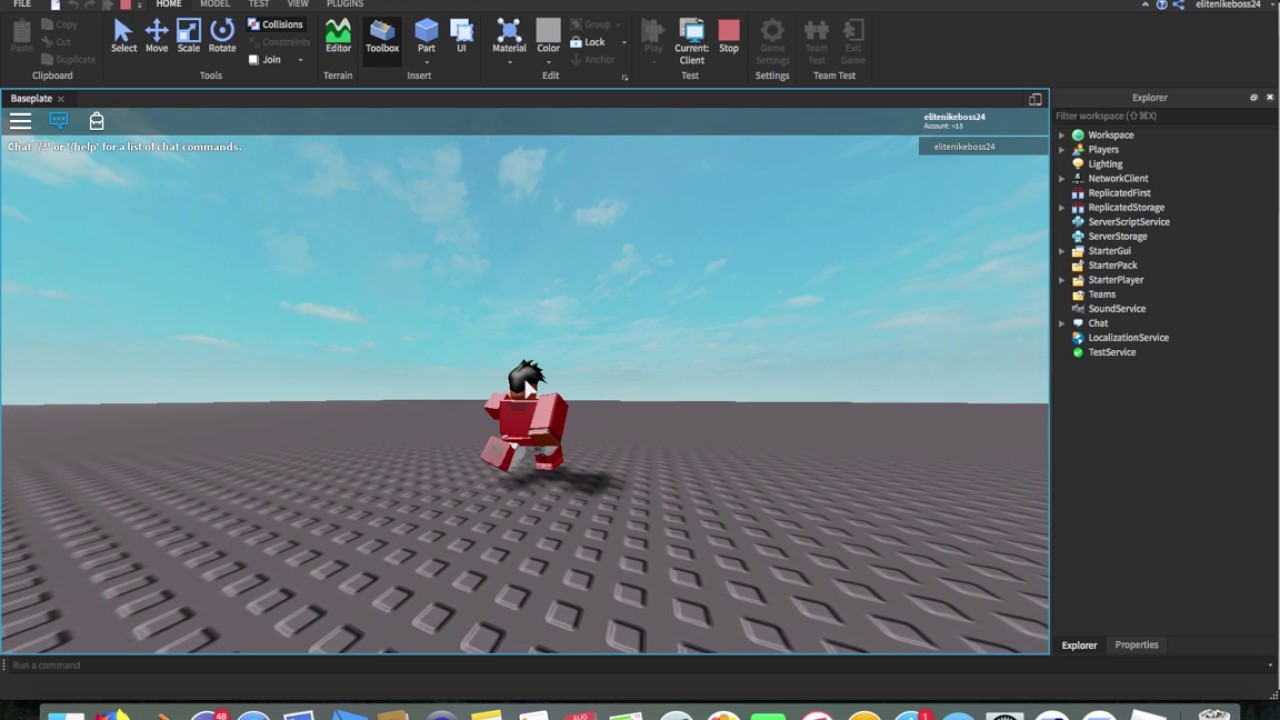Expand the Players node

1062,150
